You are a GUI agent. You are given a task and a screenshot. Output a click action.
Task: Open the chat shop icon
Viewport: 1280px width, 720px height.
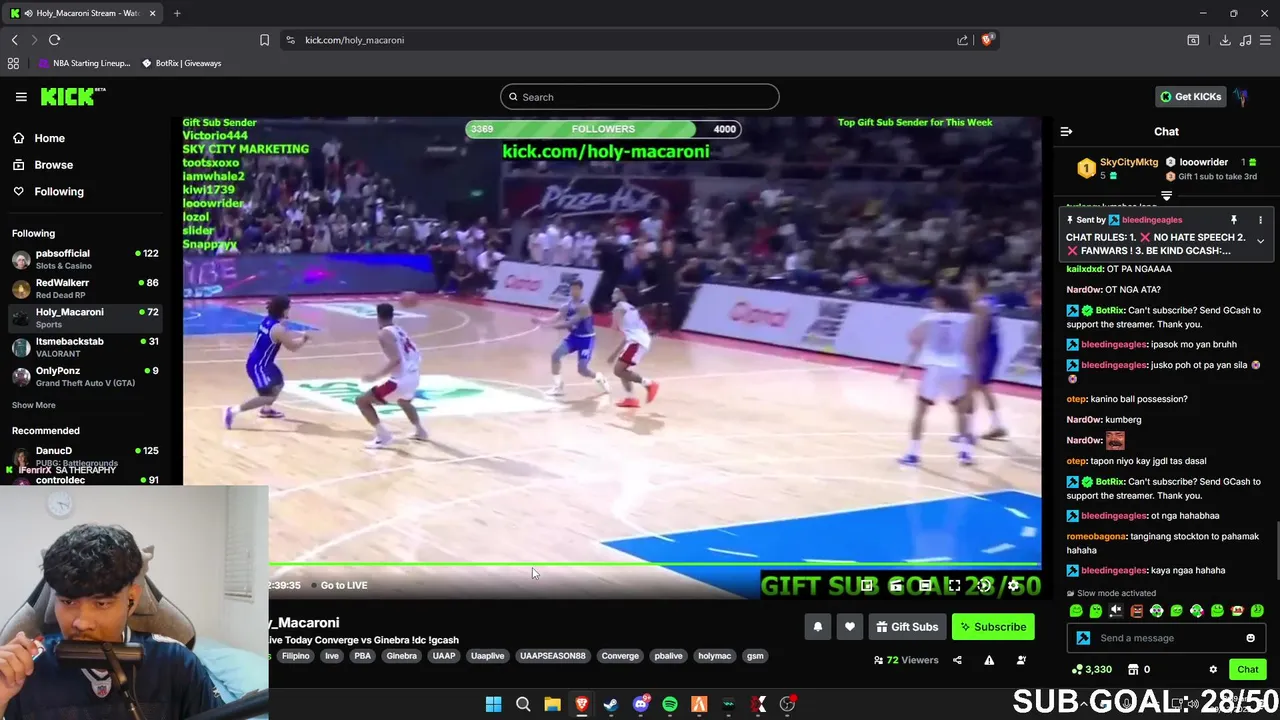1133,669
